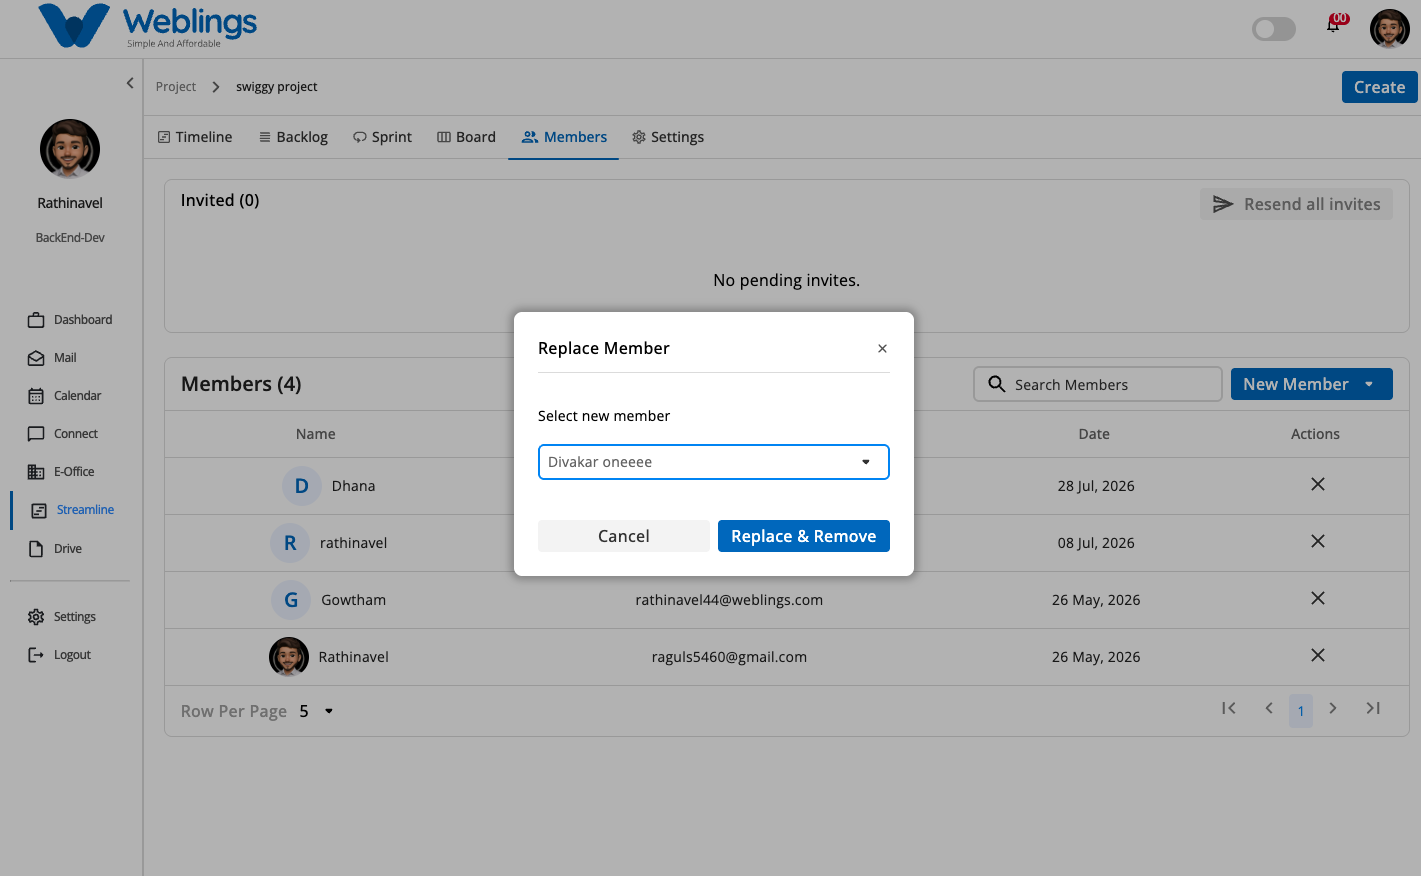
Task: Click the Rathinavel sidebar profile picture
Action: (70, 149)
